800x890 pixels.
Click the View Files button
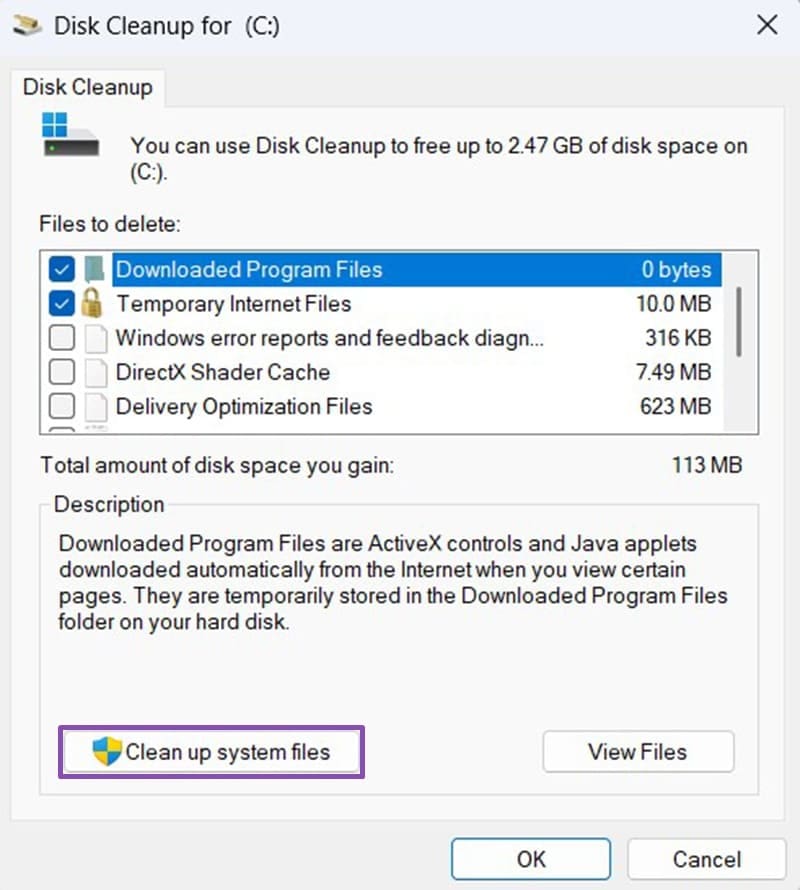point(638,751)
